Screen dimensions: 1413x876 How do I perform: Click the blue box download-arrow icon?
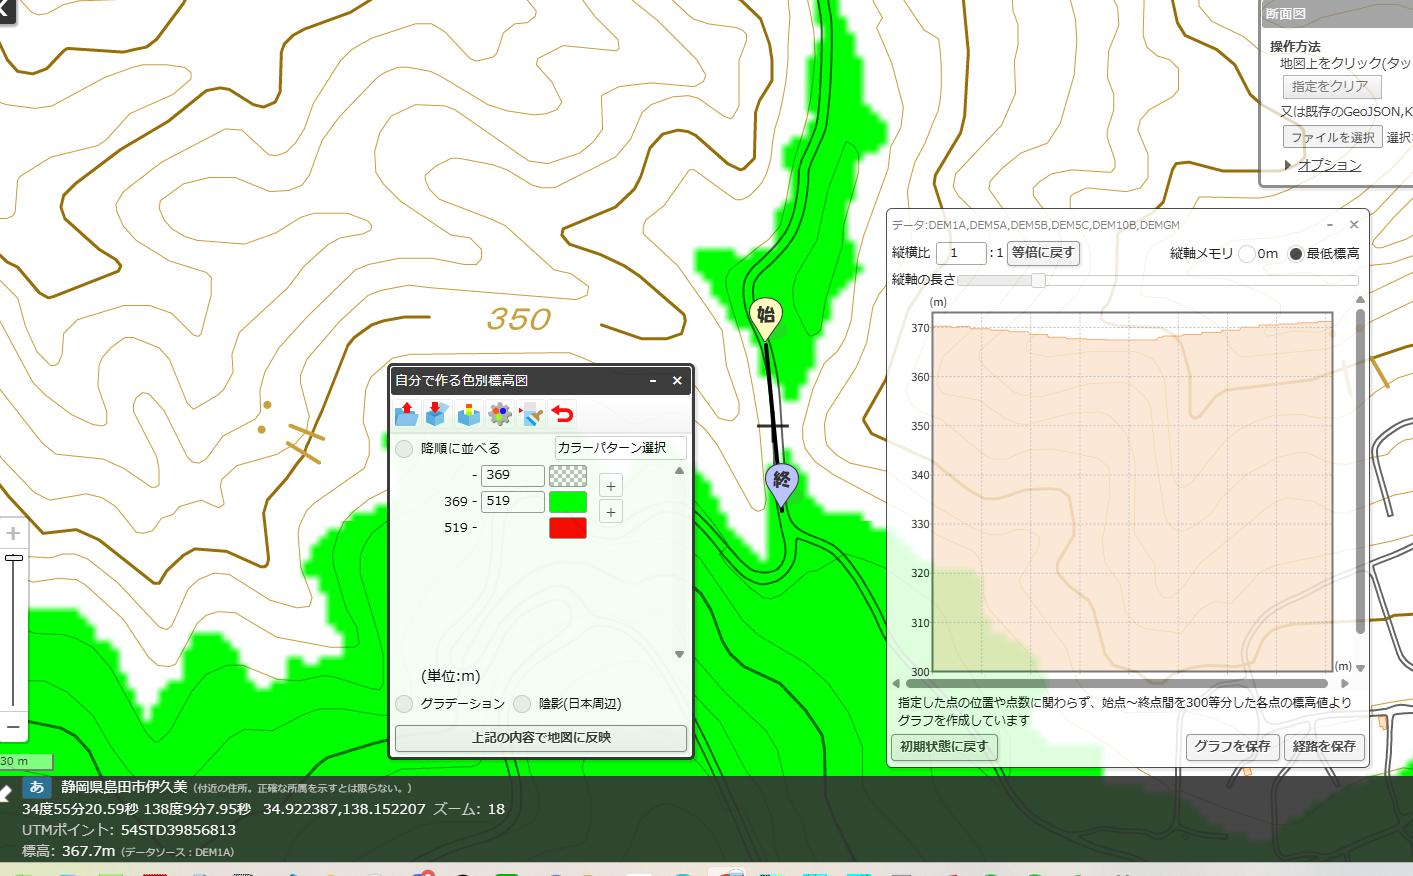(436, 414)
